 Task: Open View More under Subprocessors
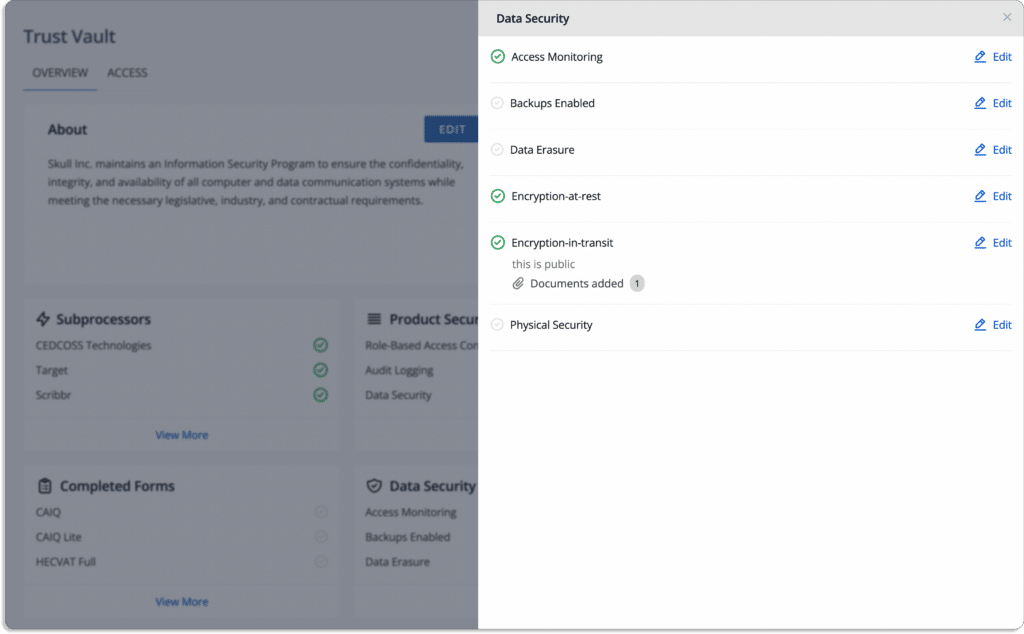pyautogui.click(x=182, y=435)
